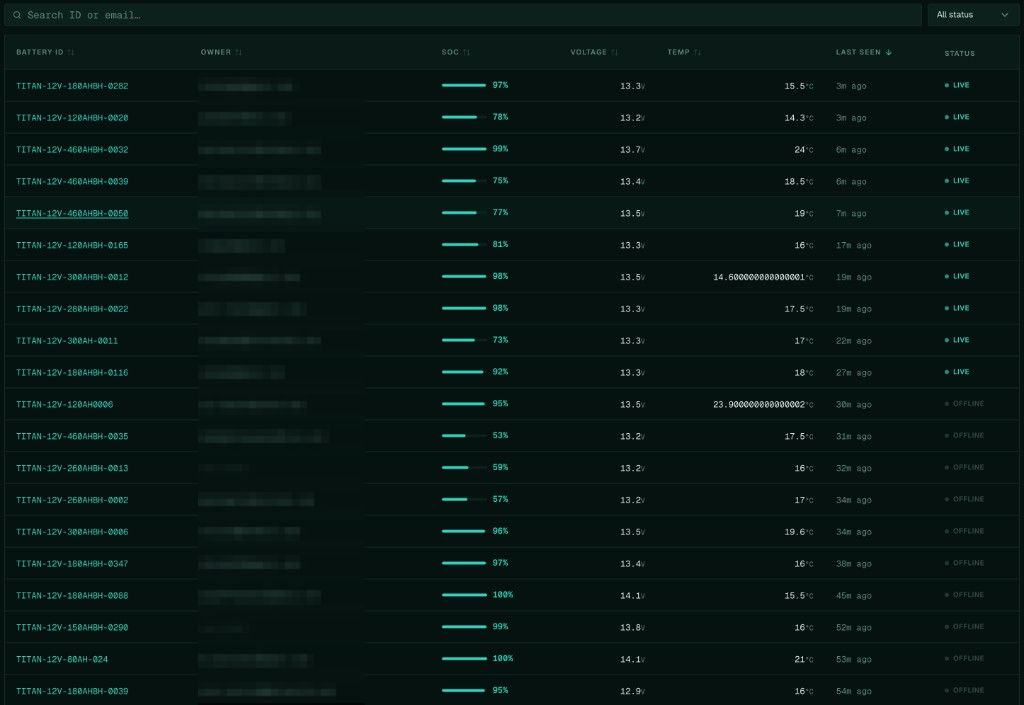The height and width of the screenshot is (705, 1024).
Task: Open battery TITAN-12V-180AHBH-0282
Action: tap(72, 86)
